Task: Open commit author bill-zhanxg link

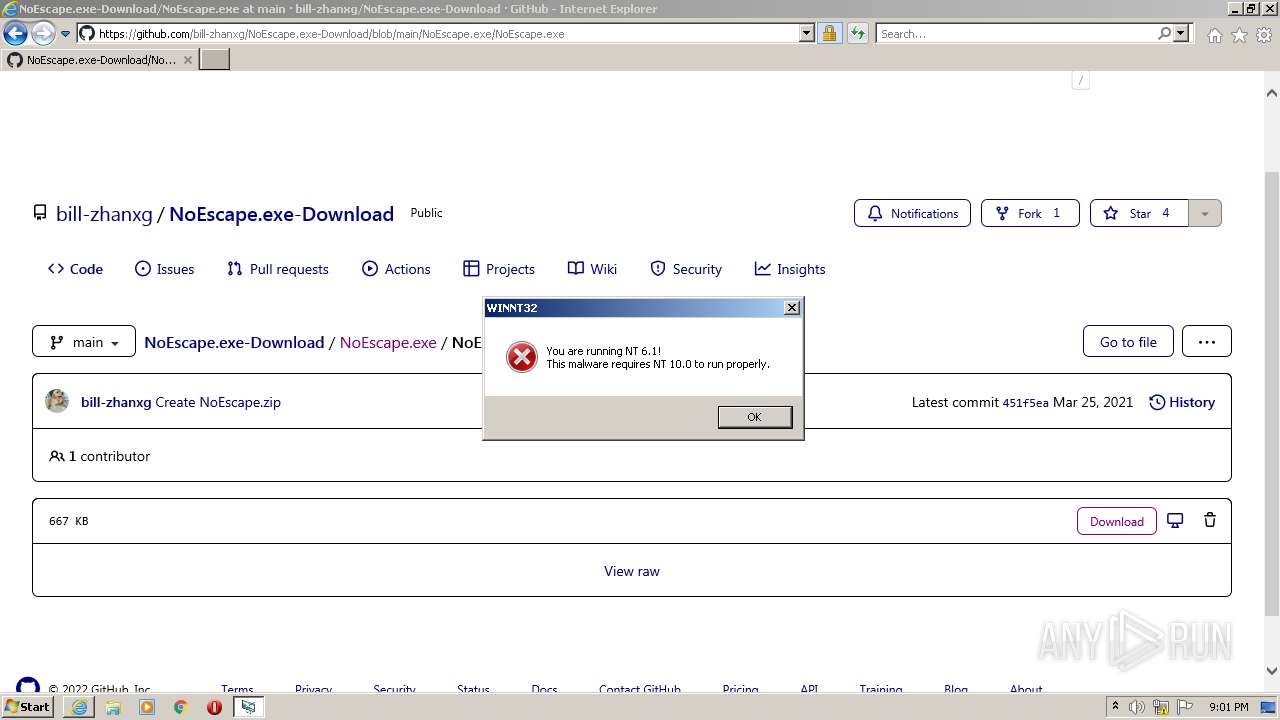Action: coord(116,402)
